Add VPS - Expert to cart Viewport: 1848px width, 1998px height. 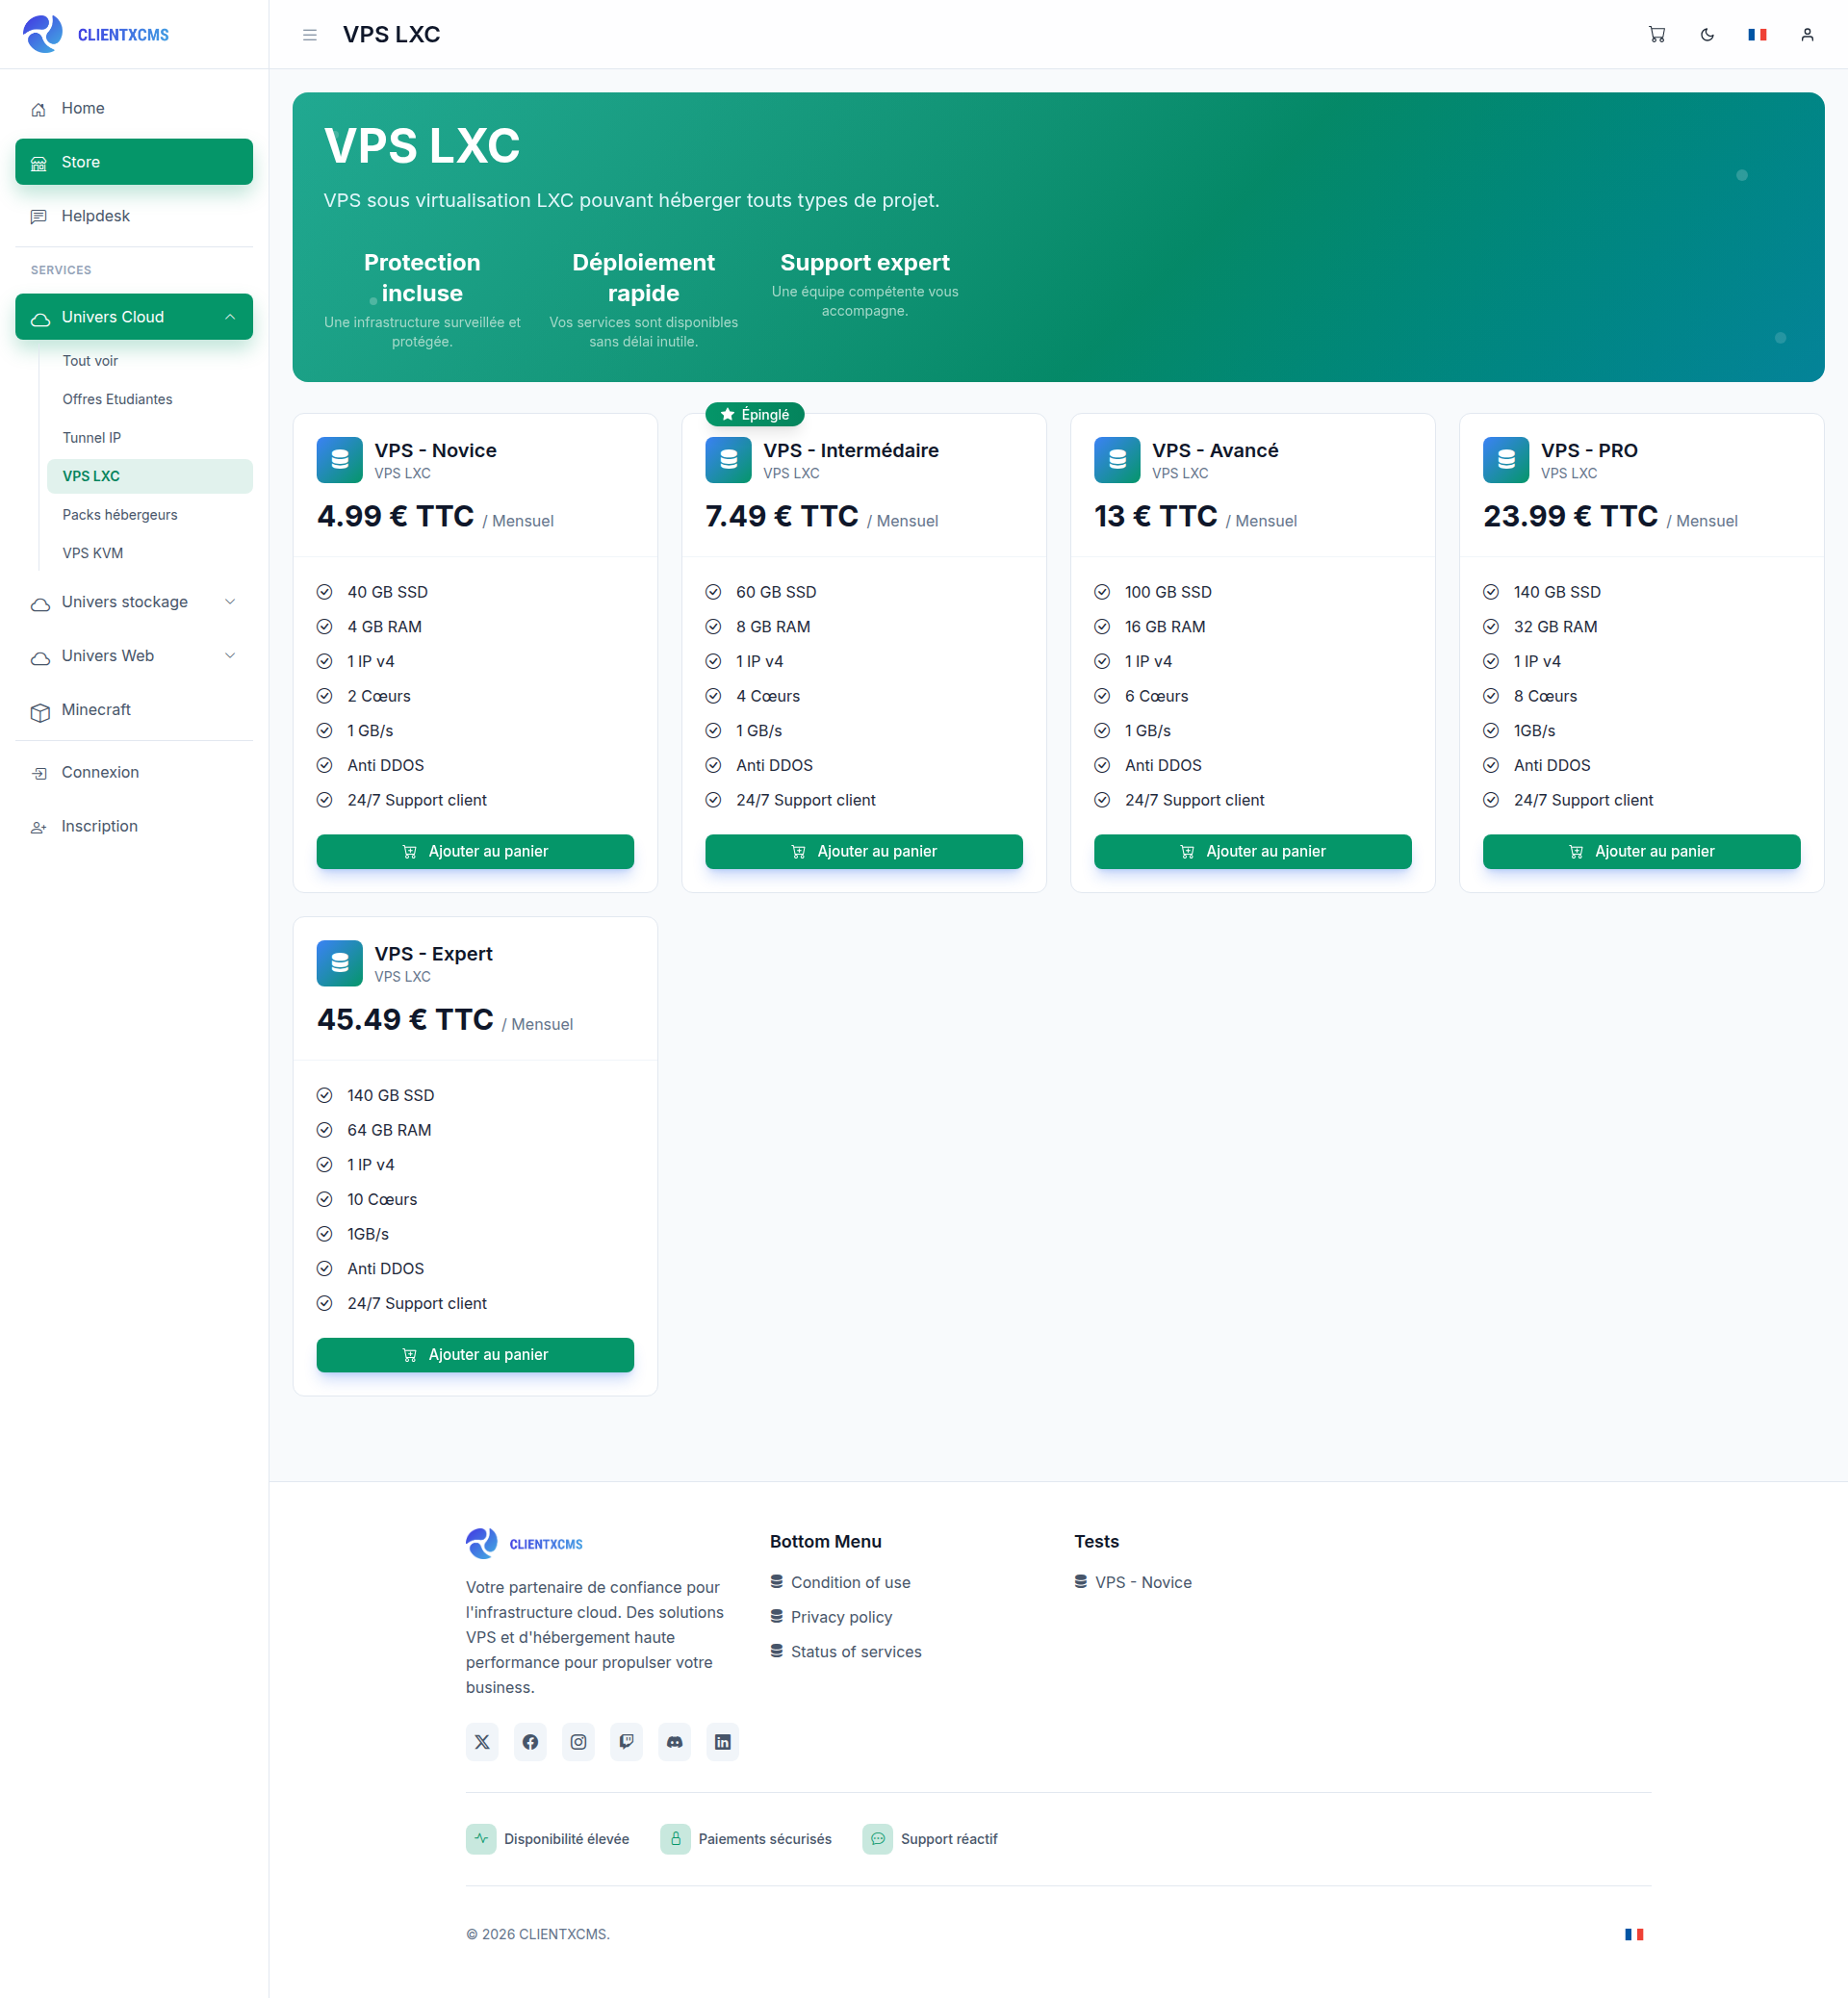475,1354
